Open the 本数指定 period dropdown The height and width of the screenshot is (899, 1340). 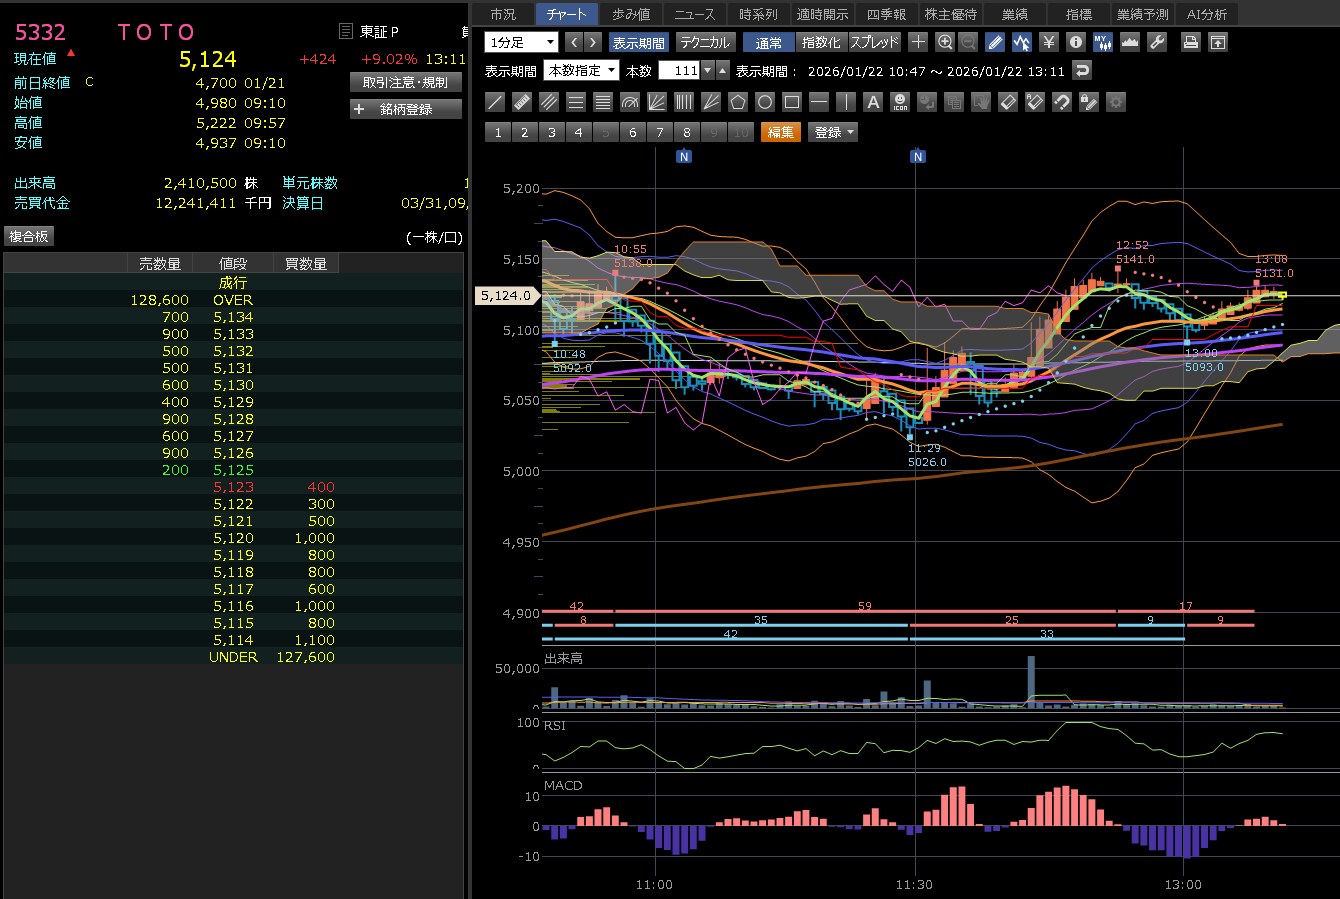click(581, 71)
